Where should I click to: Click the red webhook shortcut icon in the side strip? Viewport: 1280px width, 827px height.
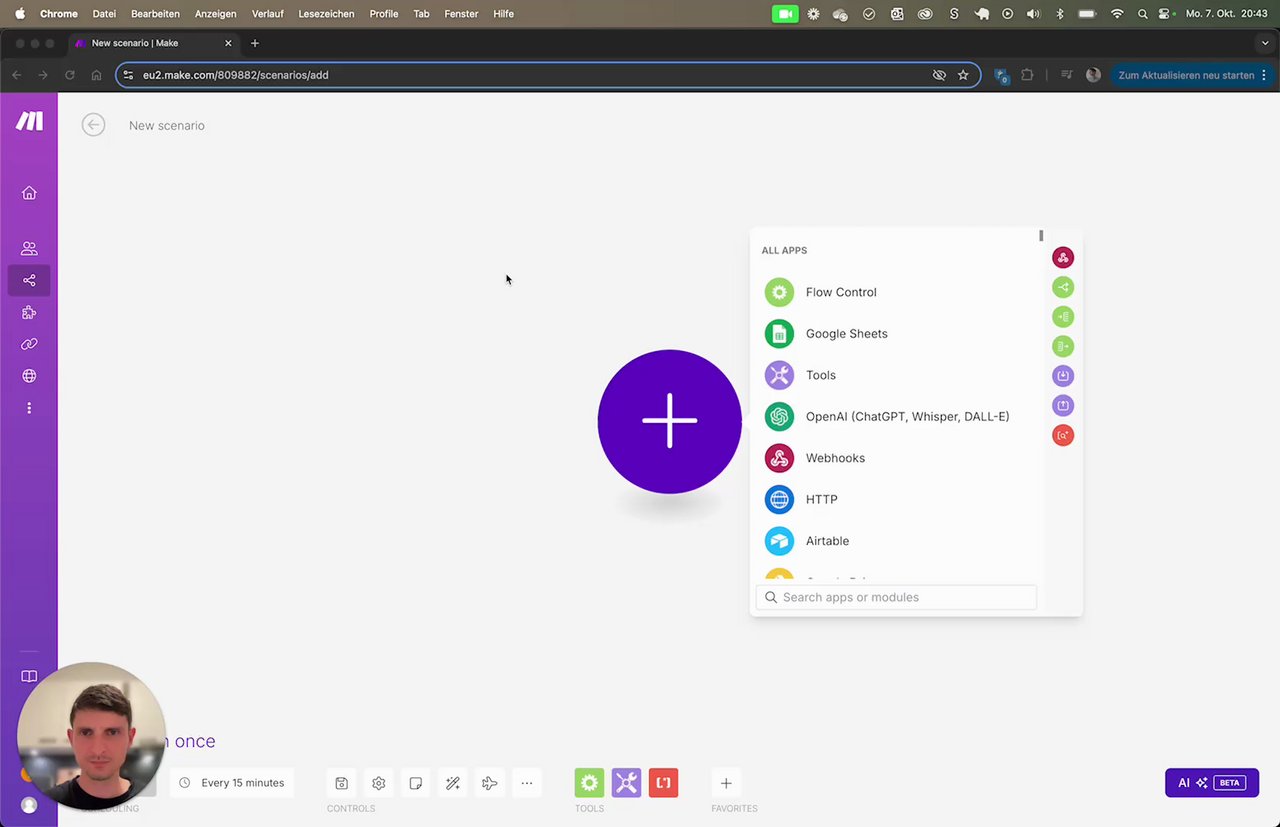[1063, 258]
